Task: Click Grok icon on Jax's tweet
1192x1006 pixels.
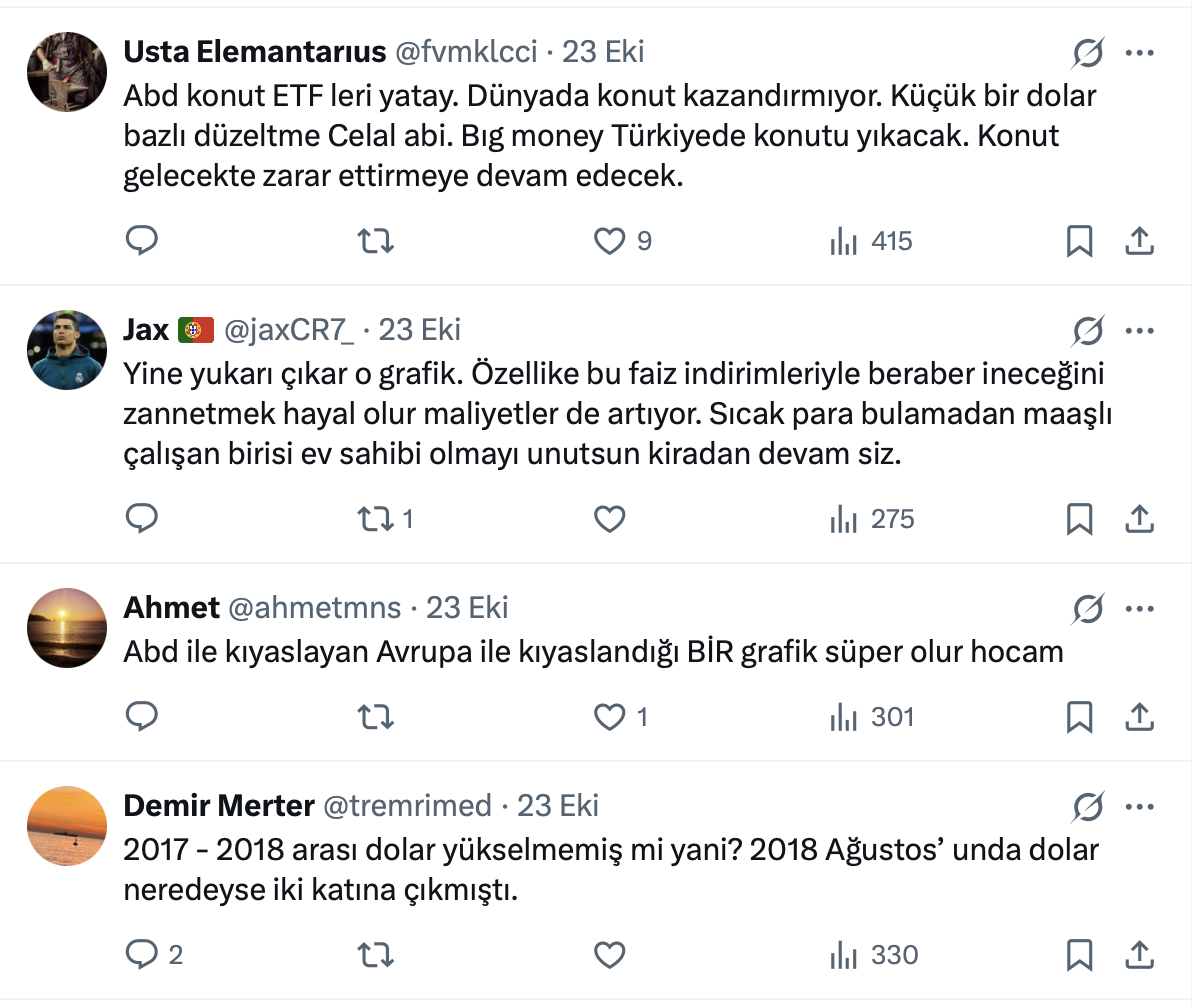Action: (x=1087, y=330)
